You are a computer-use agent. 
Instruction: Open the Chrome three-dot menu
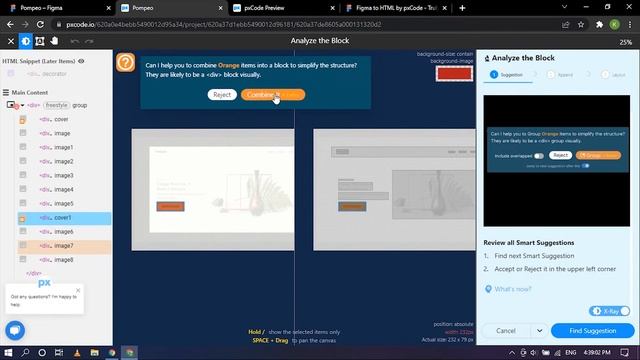[x=630, y=25]
